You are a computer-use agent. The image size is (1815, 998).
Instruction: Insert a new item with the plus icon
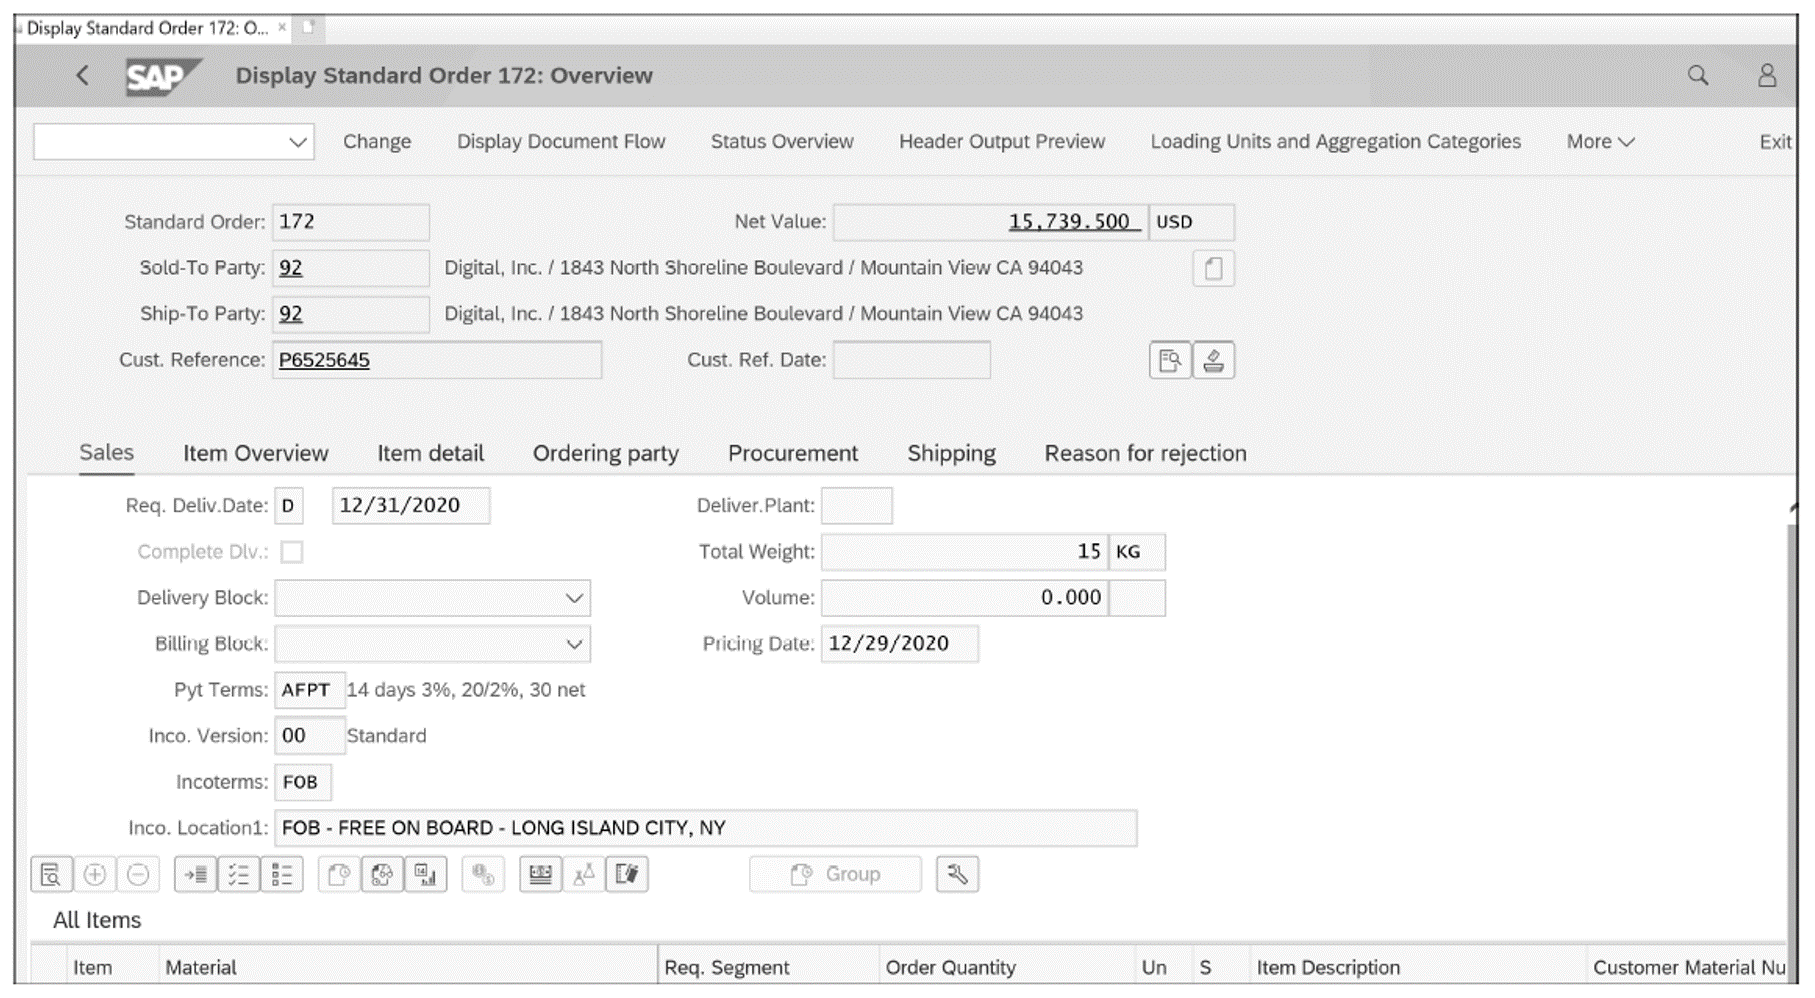pos(95,873)
